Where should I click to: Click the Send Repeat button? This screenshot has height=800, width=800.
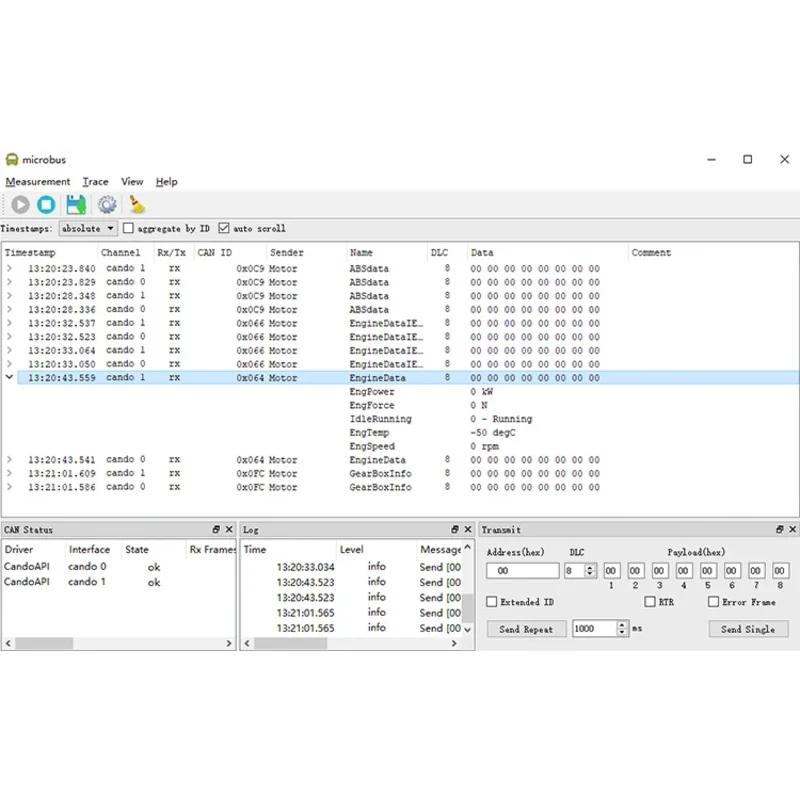526,629
